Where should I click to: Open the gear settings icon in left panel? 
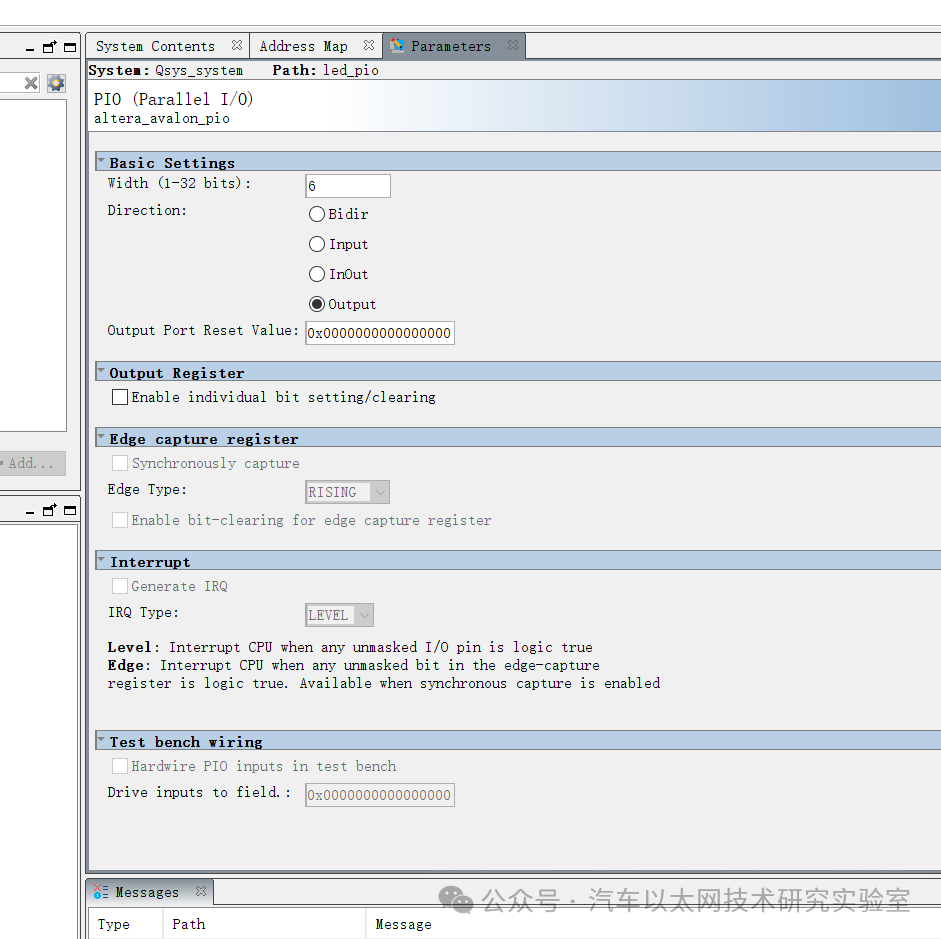coord(56,83)
